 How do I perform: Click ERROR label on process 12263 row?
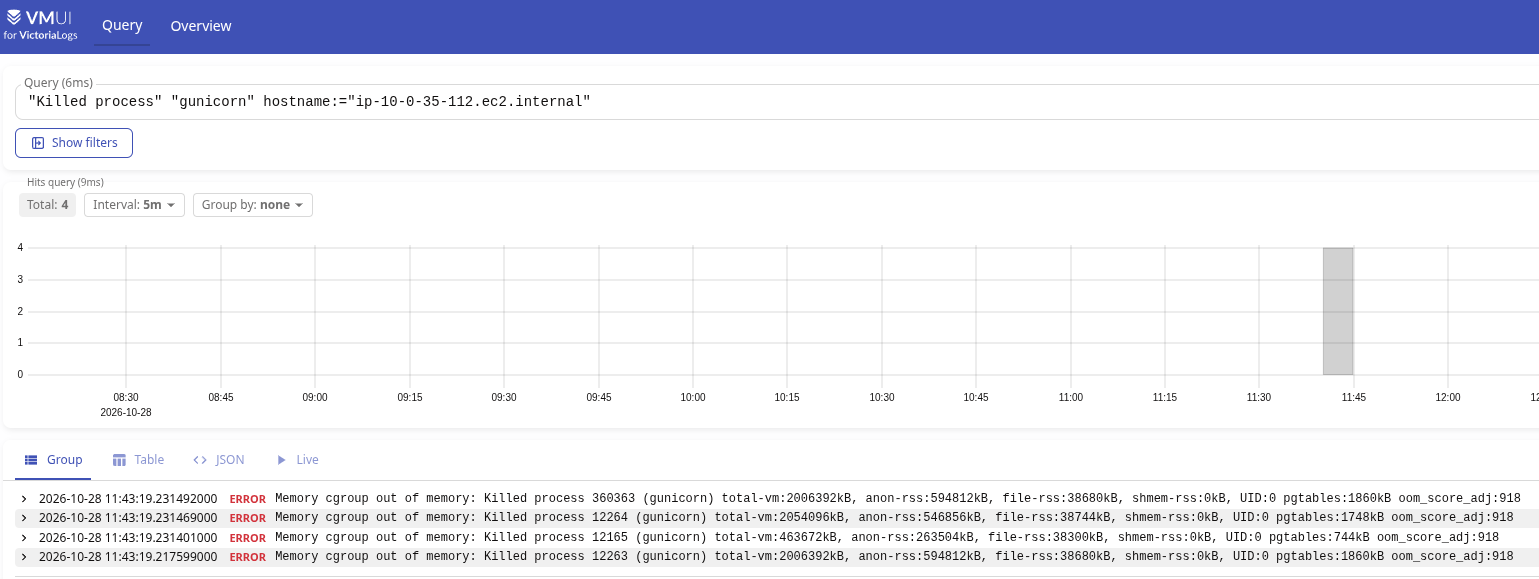[x=248, y=557]
